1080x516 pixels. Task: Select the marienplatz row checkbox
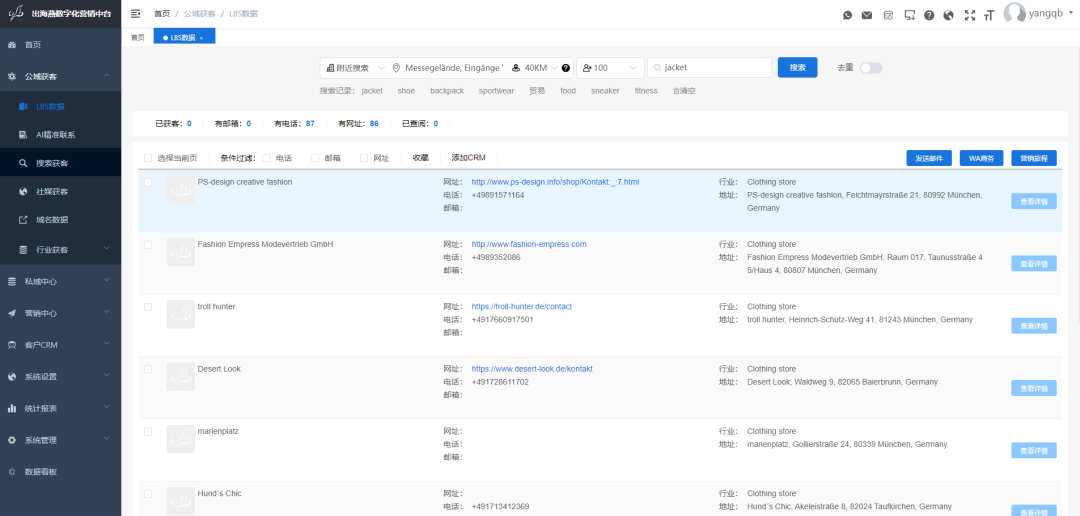tap(148, 431)
